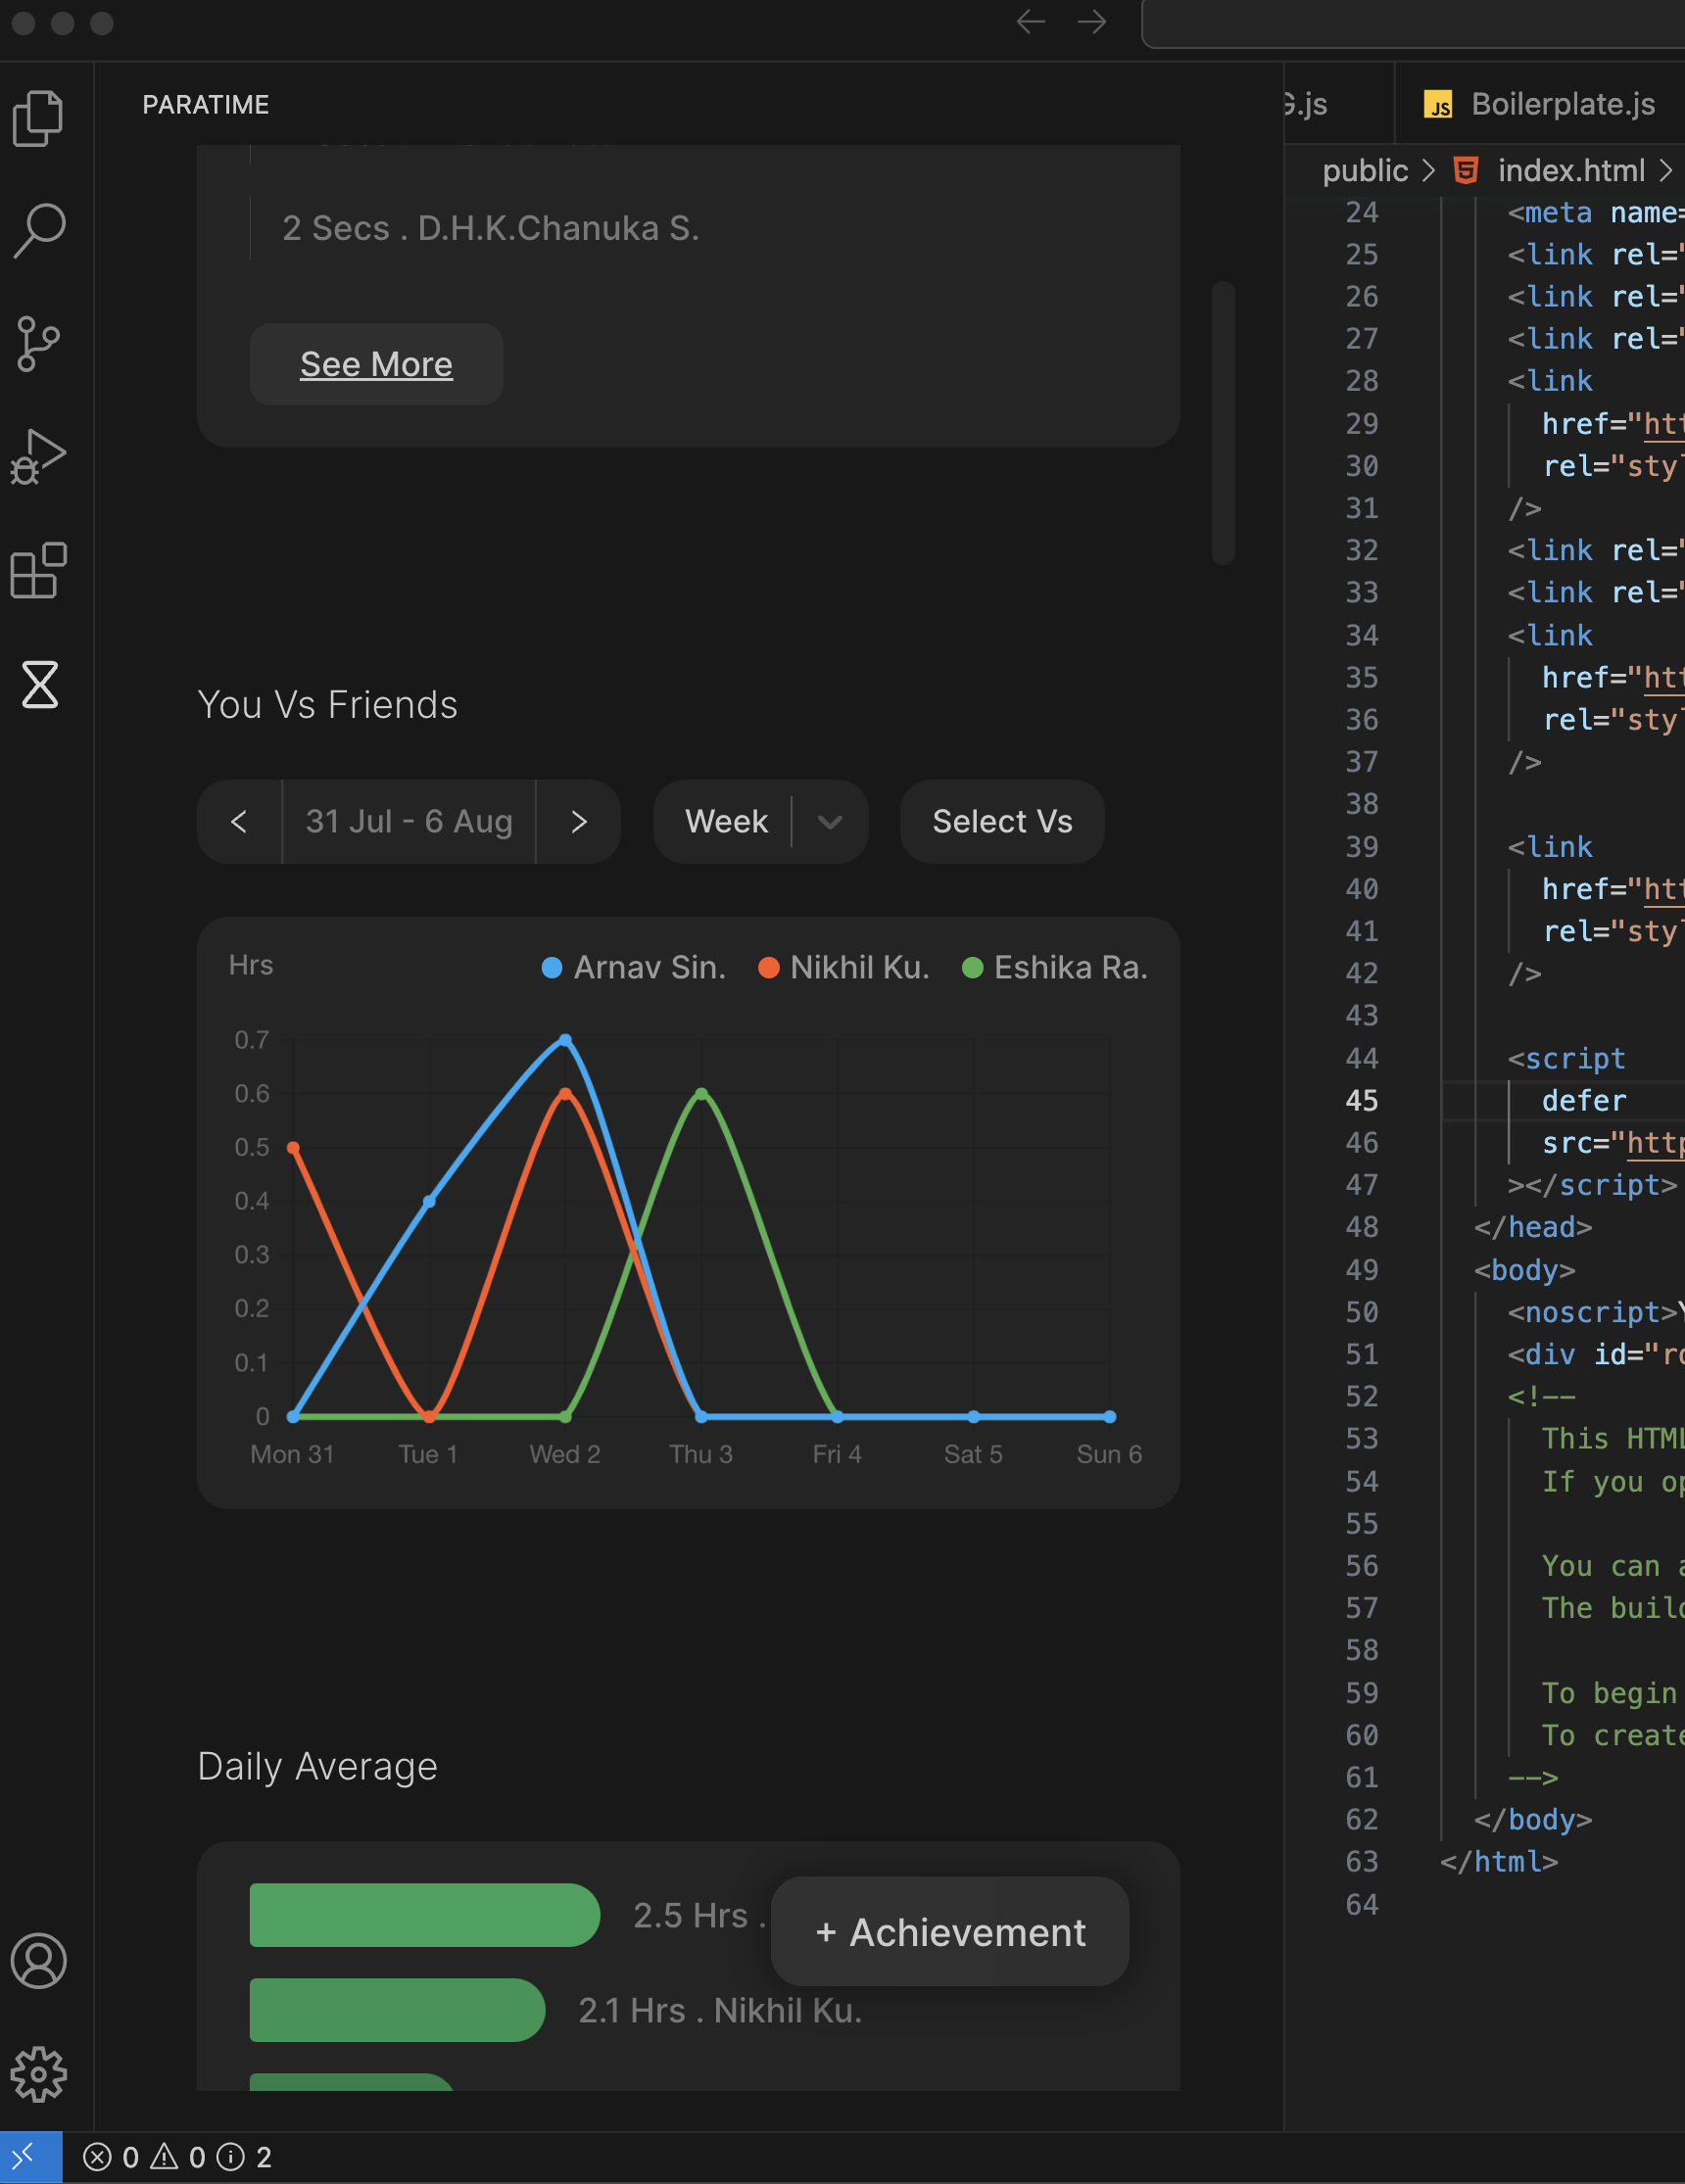Switch to the partially visible .js tab
1685x2184 pixels.
(x=1338, y=104)
